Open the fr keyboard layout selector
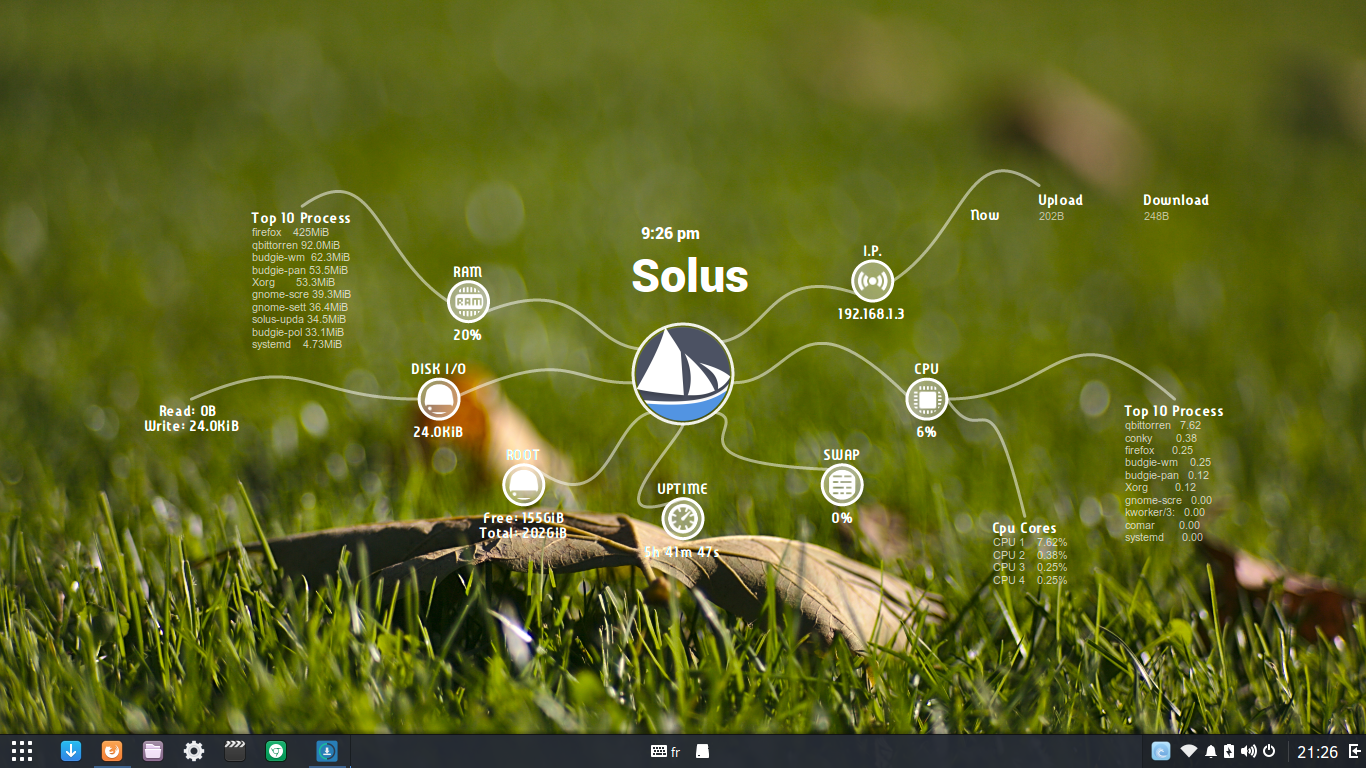This screenshot has width=1366, height=768. [667, 751]
